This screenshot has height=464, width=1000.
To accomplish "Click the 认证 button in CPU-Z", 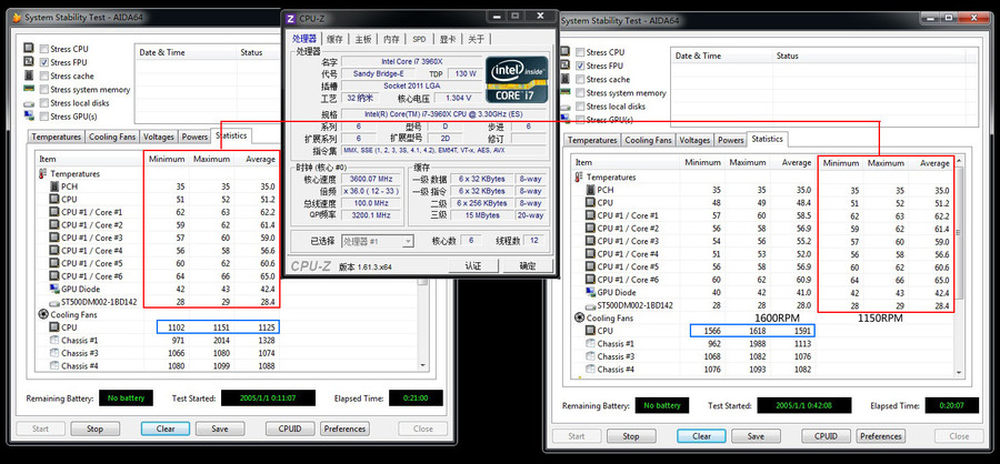I will point(473,266).
